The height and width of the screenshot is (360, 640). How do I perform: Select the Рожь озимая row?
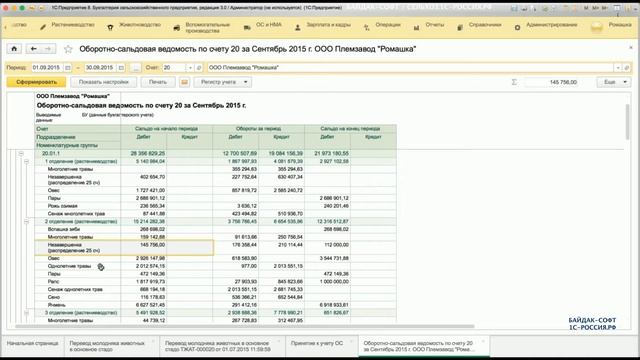click(216, 206)
